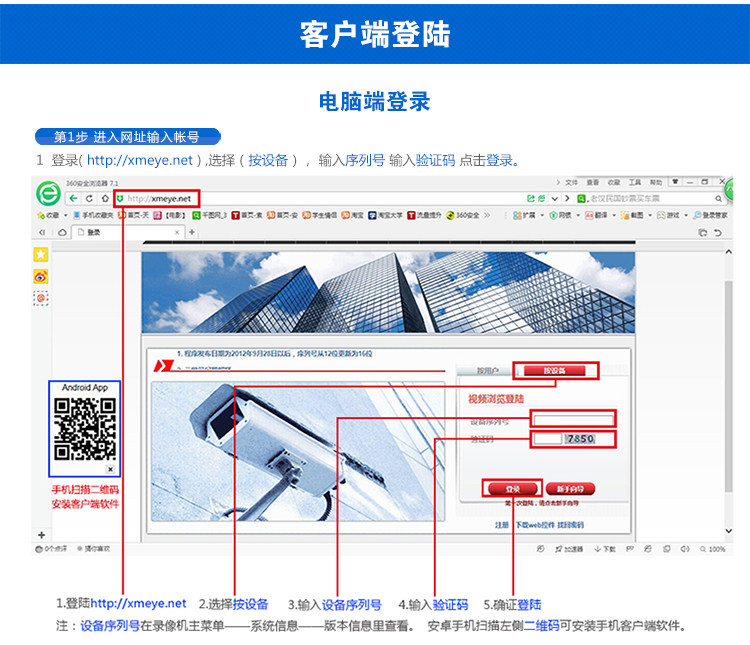Open the 翻译 translate tool
The width and height of the screenshot is (750, 645).
point(596,215)
